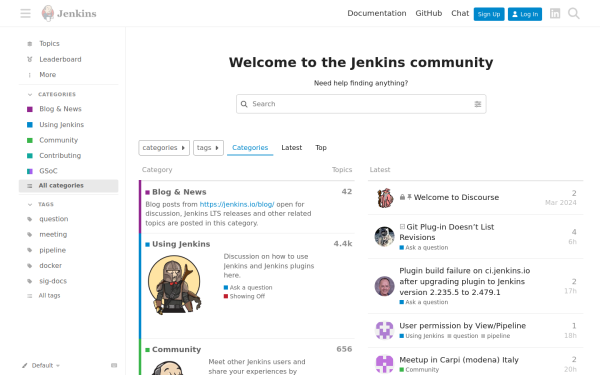Open the User permission topic poster avatar
Screen dimensions: 600x375
(385, 330)
